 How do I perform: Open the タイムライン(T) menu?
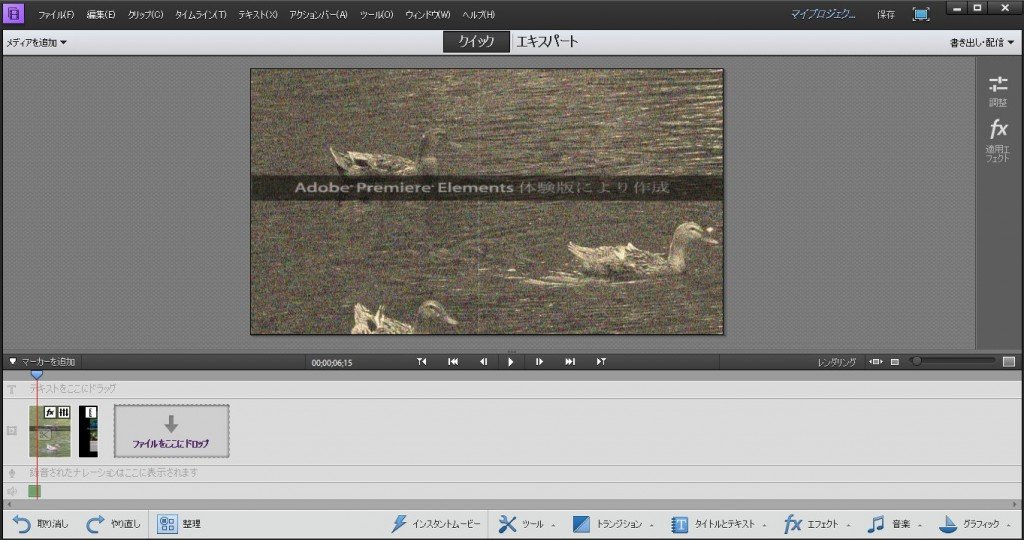coord(200,14)
